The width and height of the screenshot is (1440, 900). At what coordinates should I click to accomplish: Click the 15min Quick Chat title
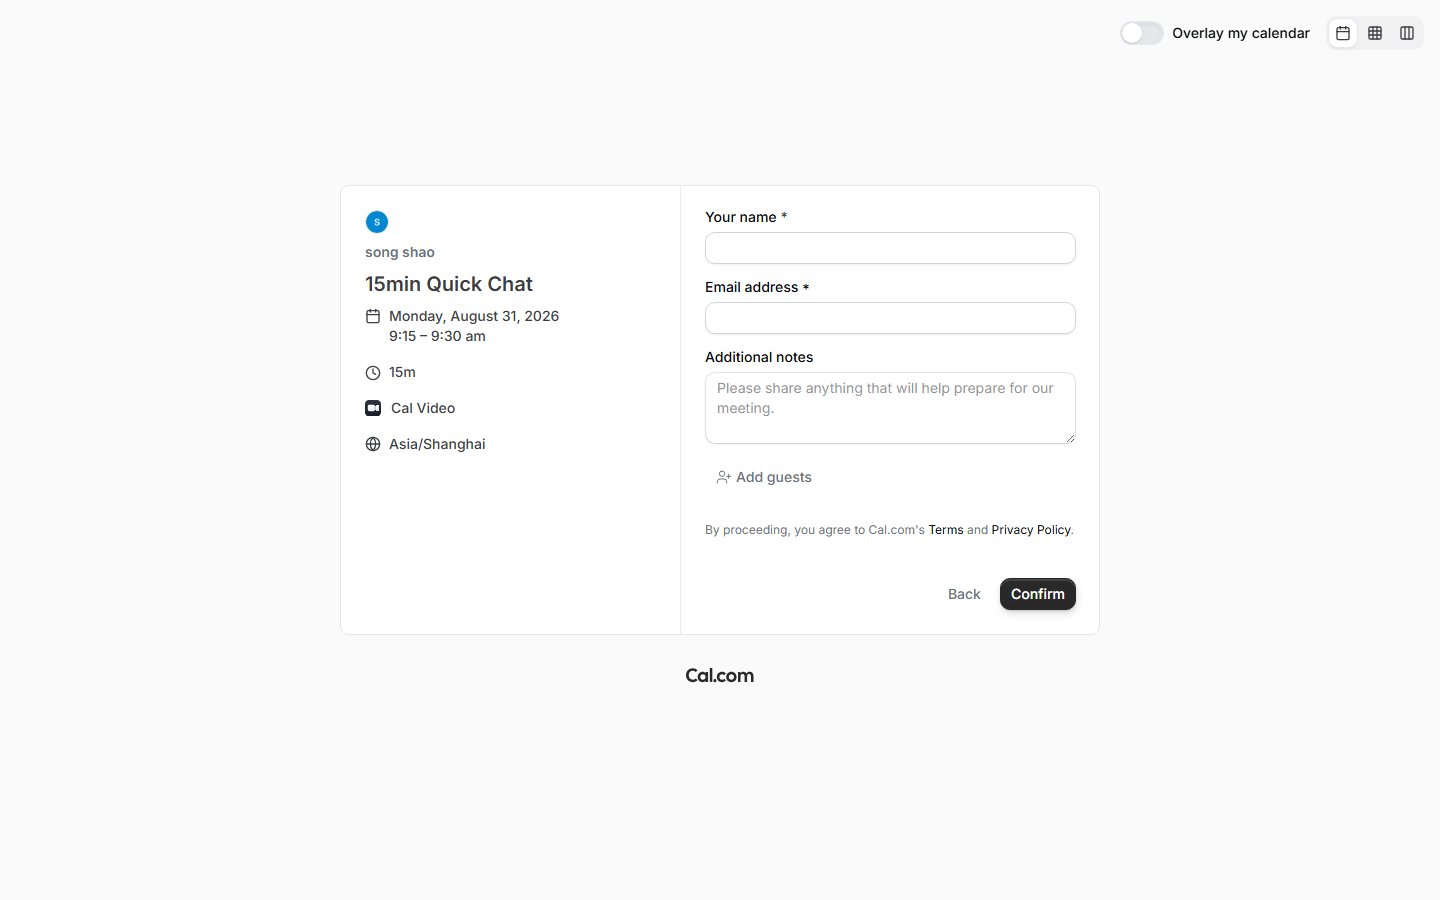click(x=449, y=284)
